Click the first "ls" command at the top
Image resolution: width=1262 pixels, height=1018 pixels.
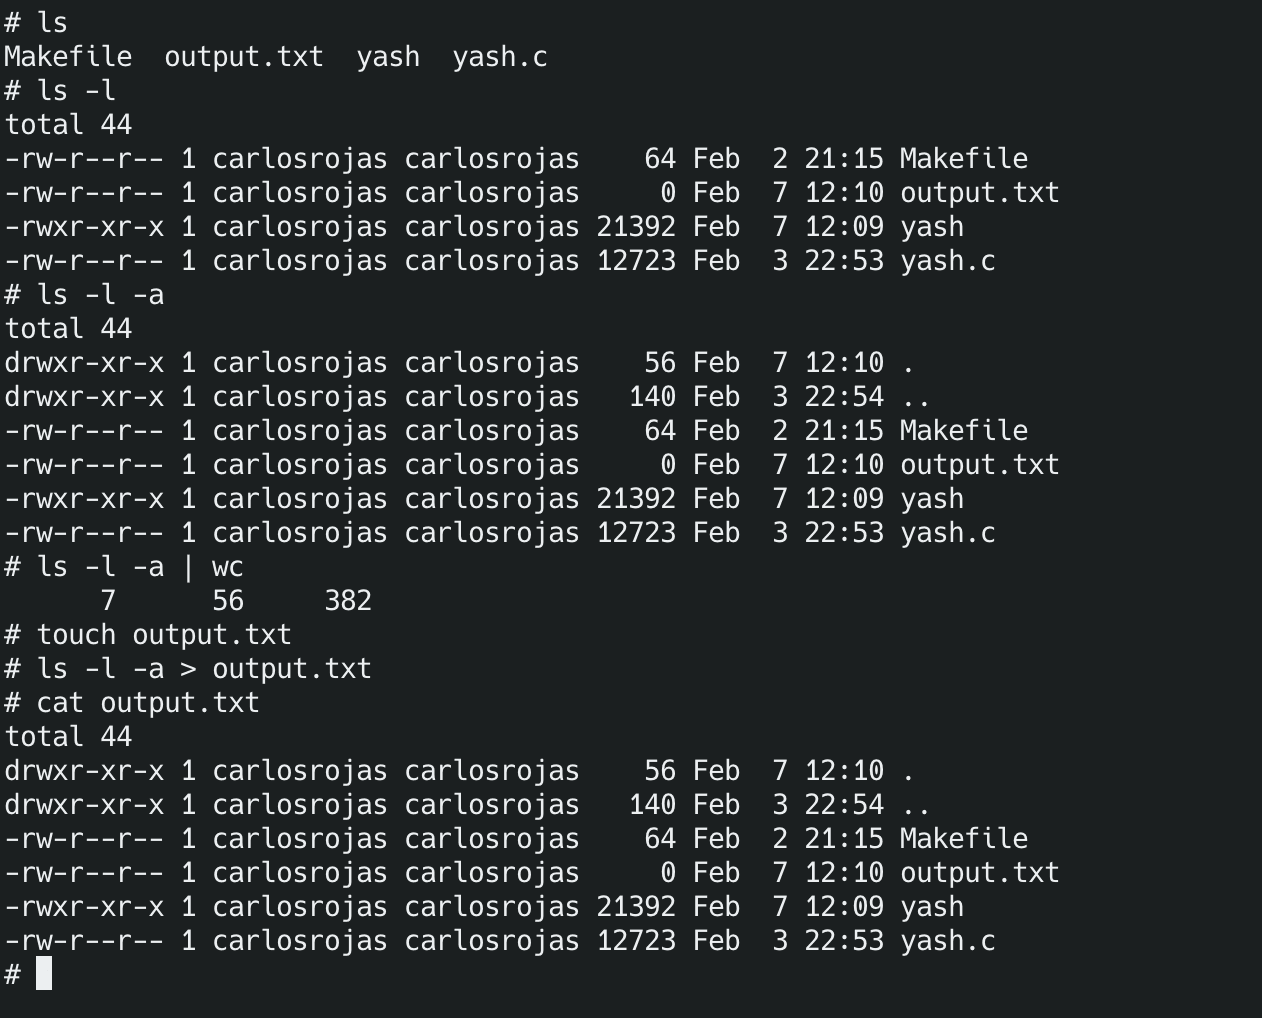52,22
